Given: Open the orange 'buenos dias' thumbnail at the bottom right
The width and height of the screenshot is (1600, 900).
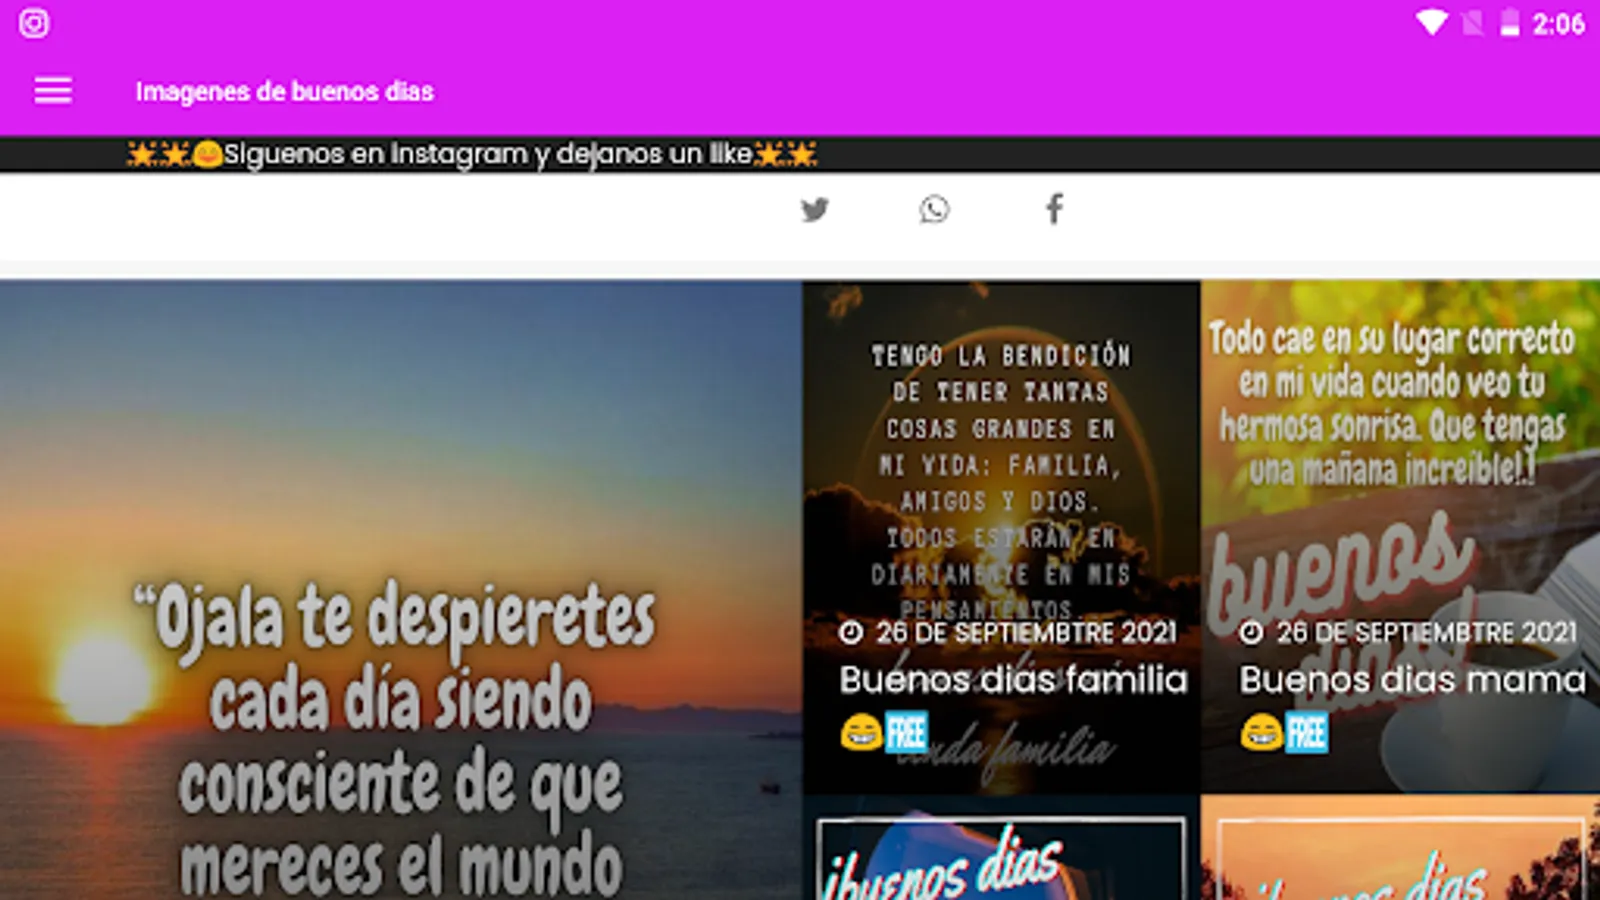Looking at the screenshot, I should click(1400, 848).
